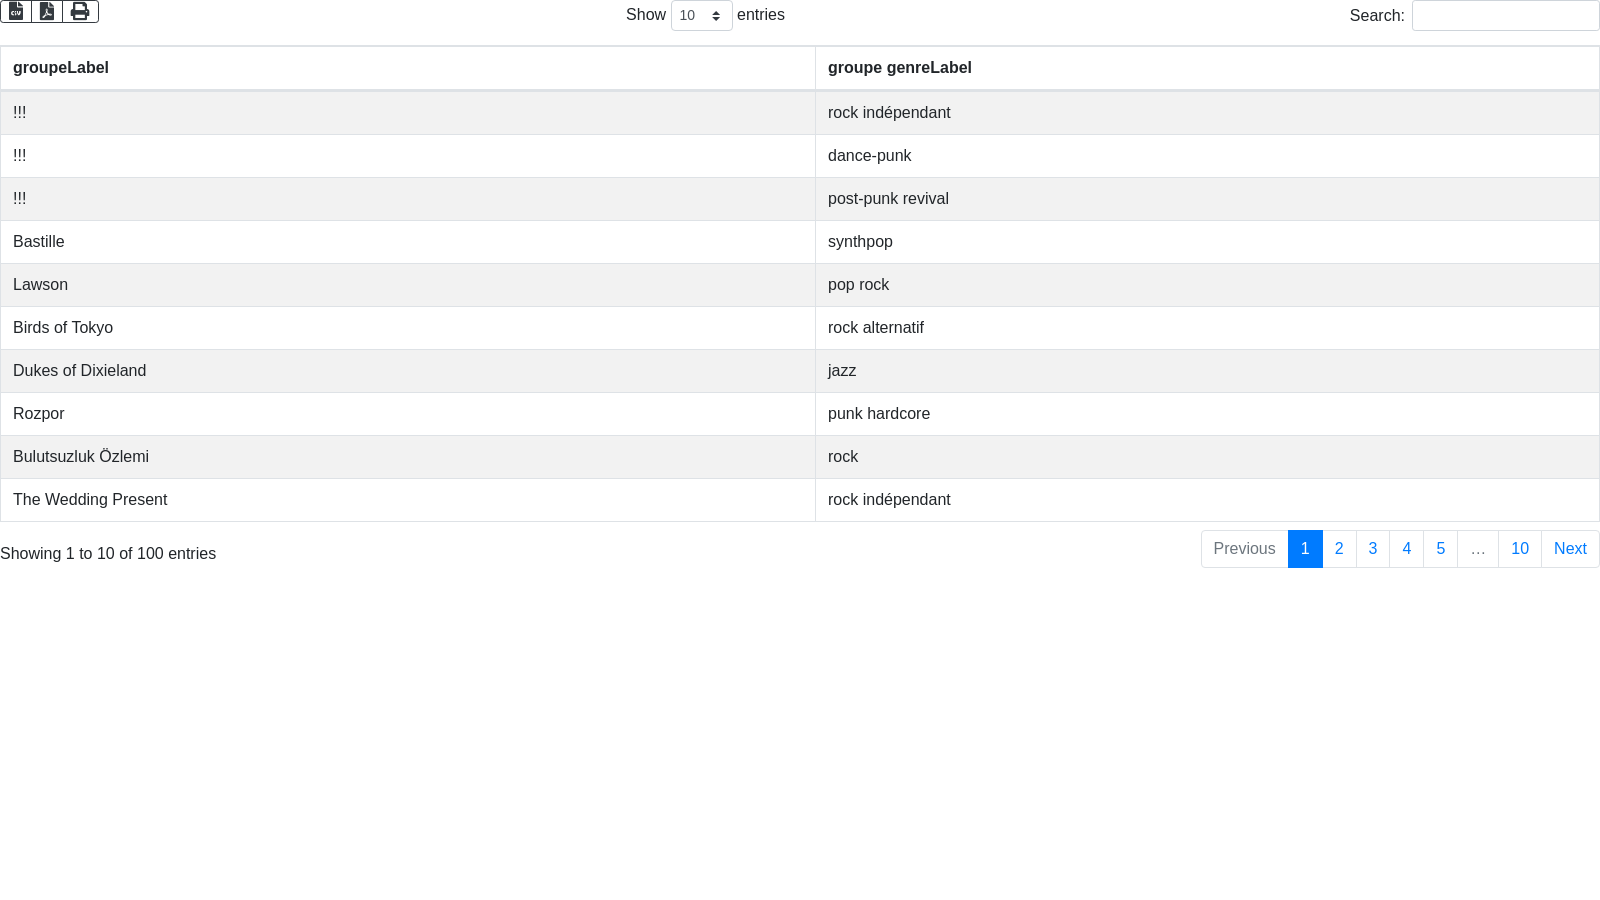The image size is (1600, 900).
Task: Select The Wedding Present cell
Action: pyautogui.click(x=90, y=500)
